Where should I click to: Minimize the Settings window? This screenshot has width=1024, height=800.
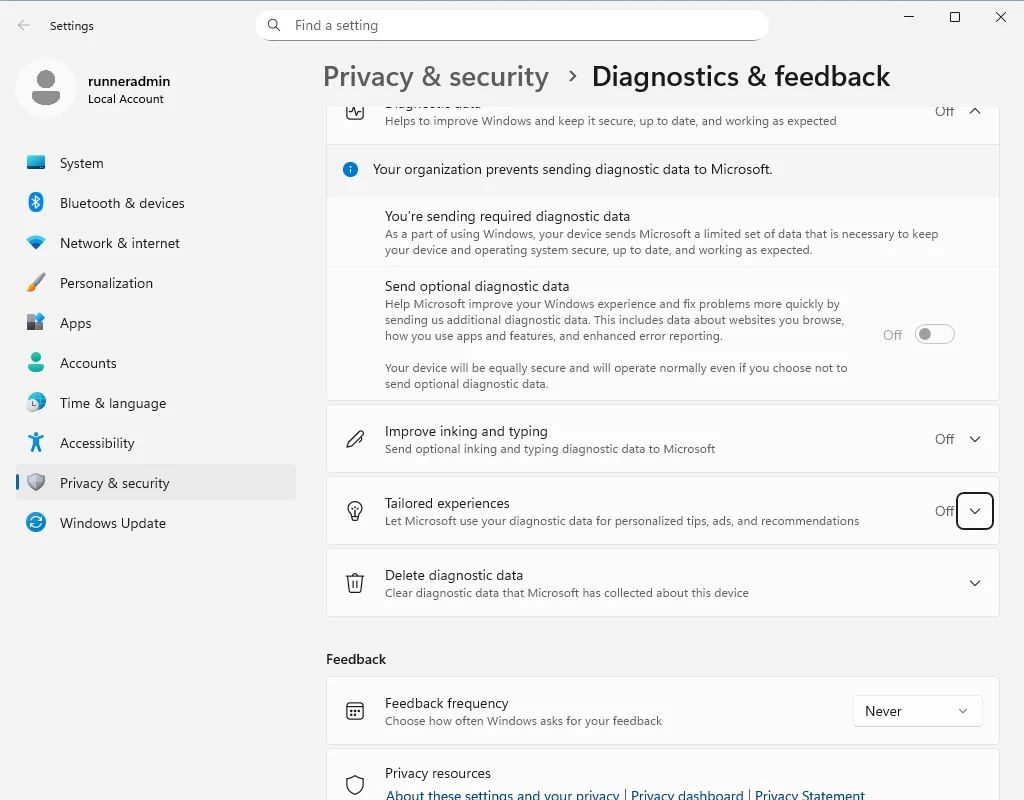coord(909,17)
